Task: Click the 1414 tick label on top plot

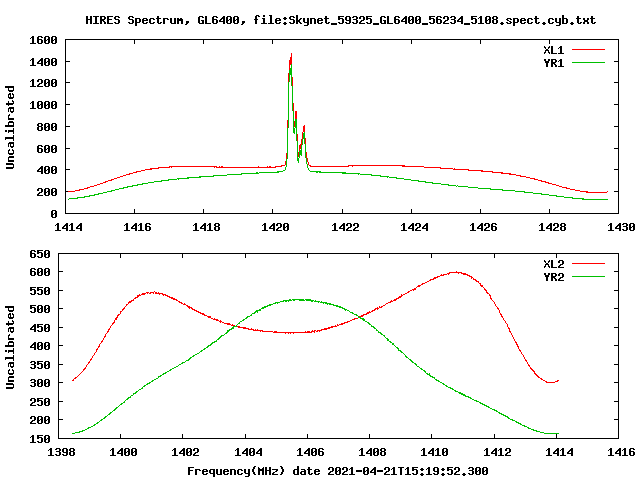Action: tap(68, 227)
